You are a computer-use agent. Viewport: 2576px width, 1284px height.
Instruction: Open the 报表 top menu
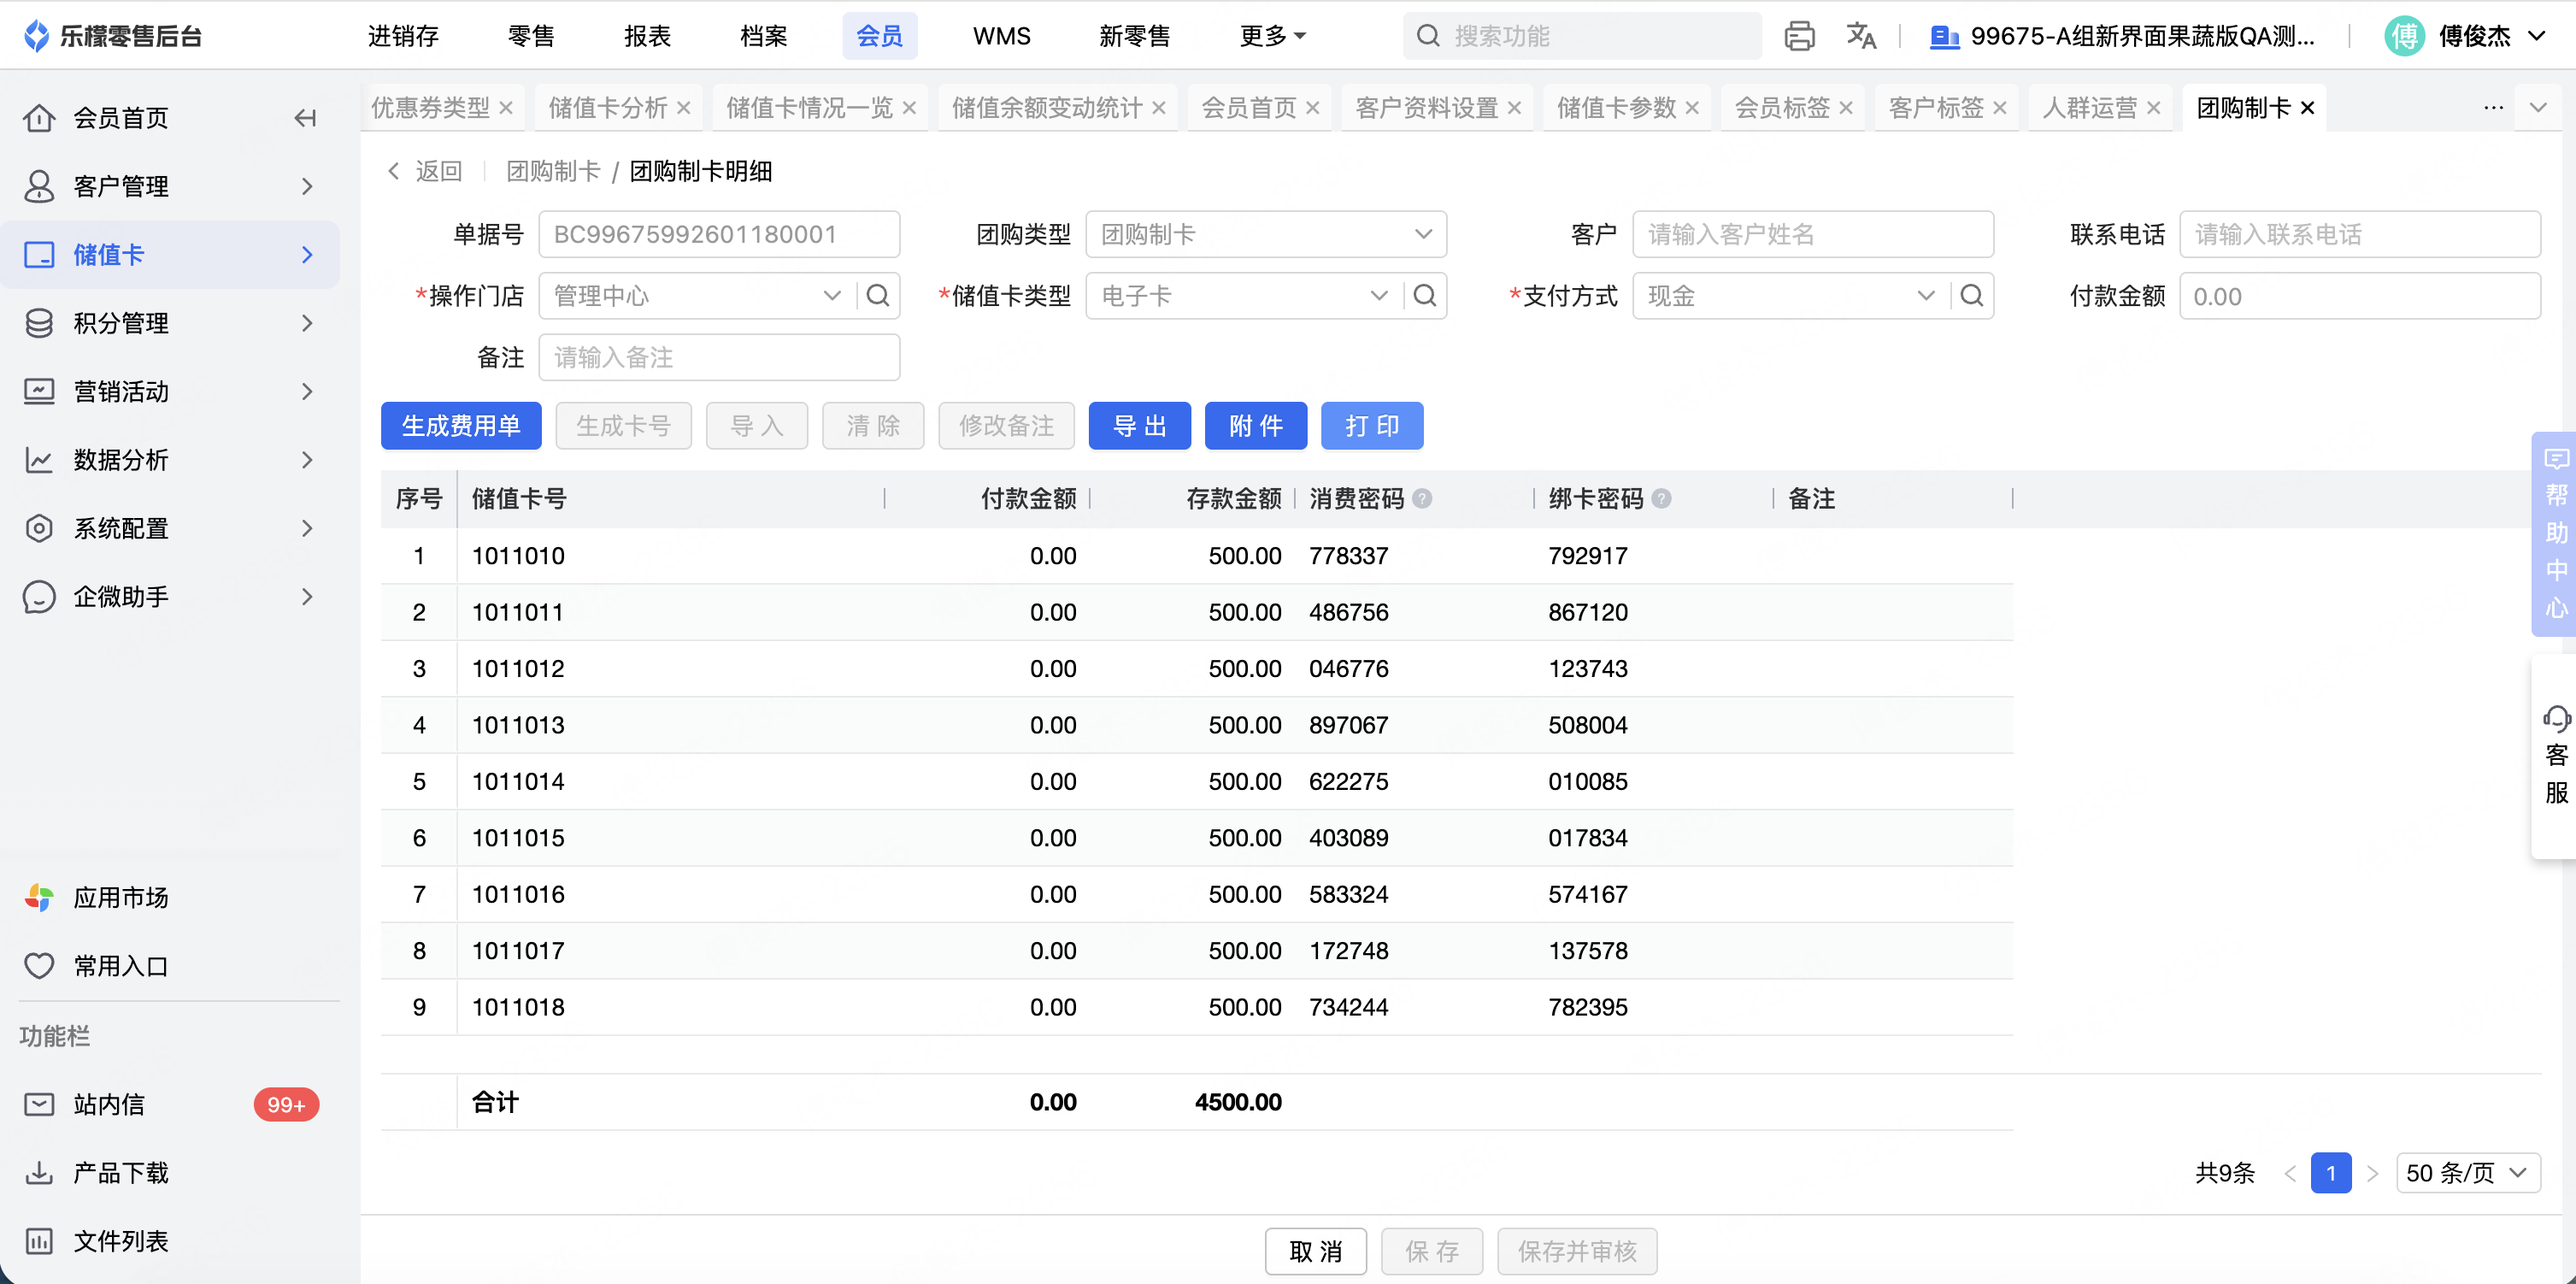point(647,36)
